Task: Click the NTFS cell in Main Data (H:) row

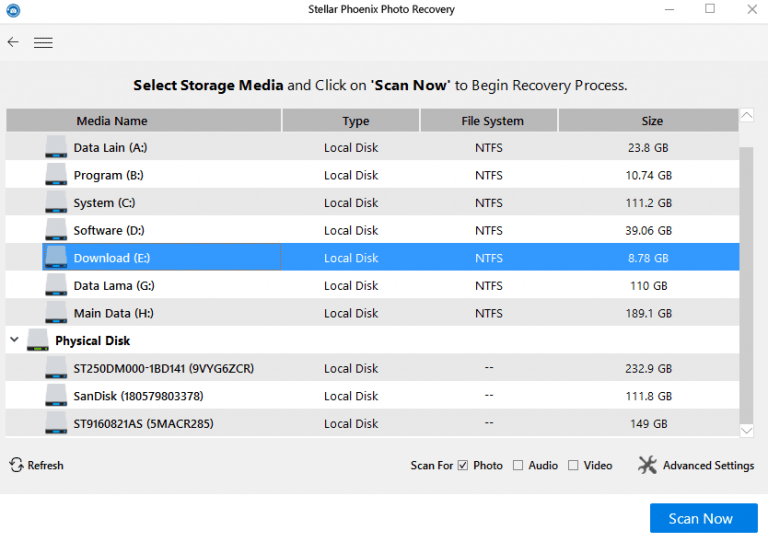Action: 489,313
